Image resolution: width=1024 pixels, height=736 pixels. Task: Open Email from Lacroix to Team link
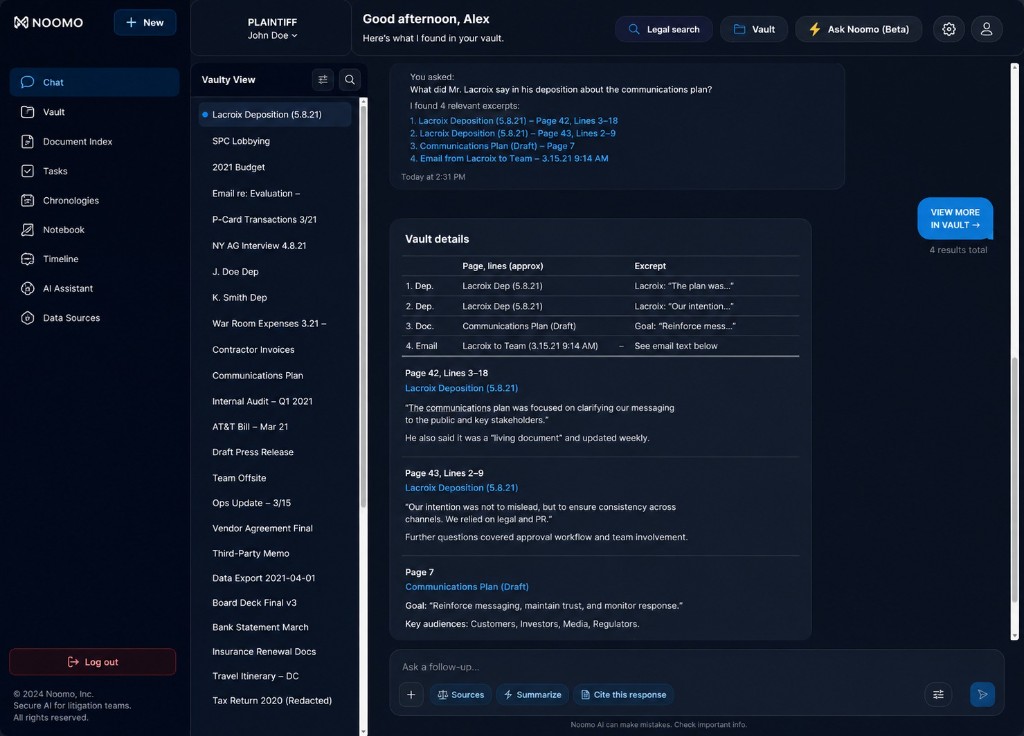click(x=509, y=158)
